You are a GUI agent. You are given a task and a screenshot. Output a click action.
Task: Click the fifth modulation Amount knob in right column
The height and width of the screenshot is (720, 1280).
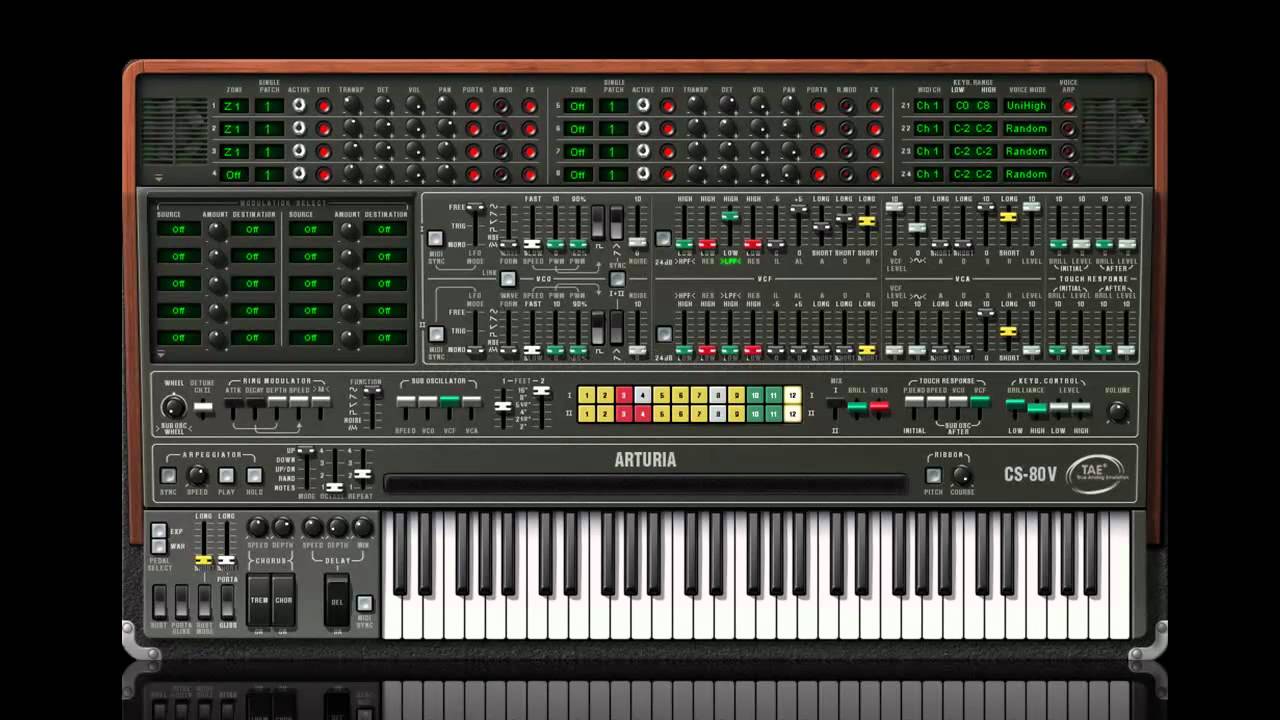pyautogui.click(x=348, y=338)
